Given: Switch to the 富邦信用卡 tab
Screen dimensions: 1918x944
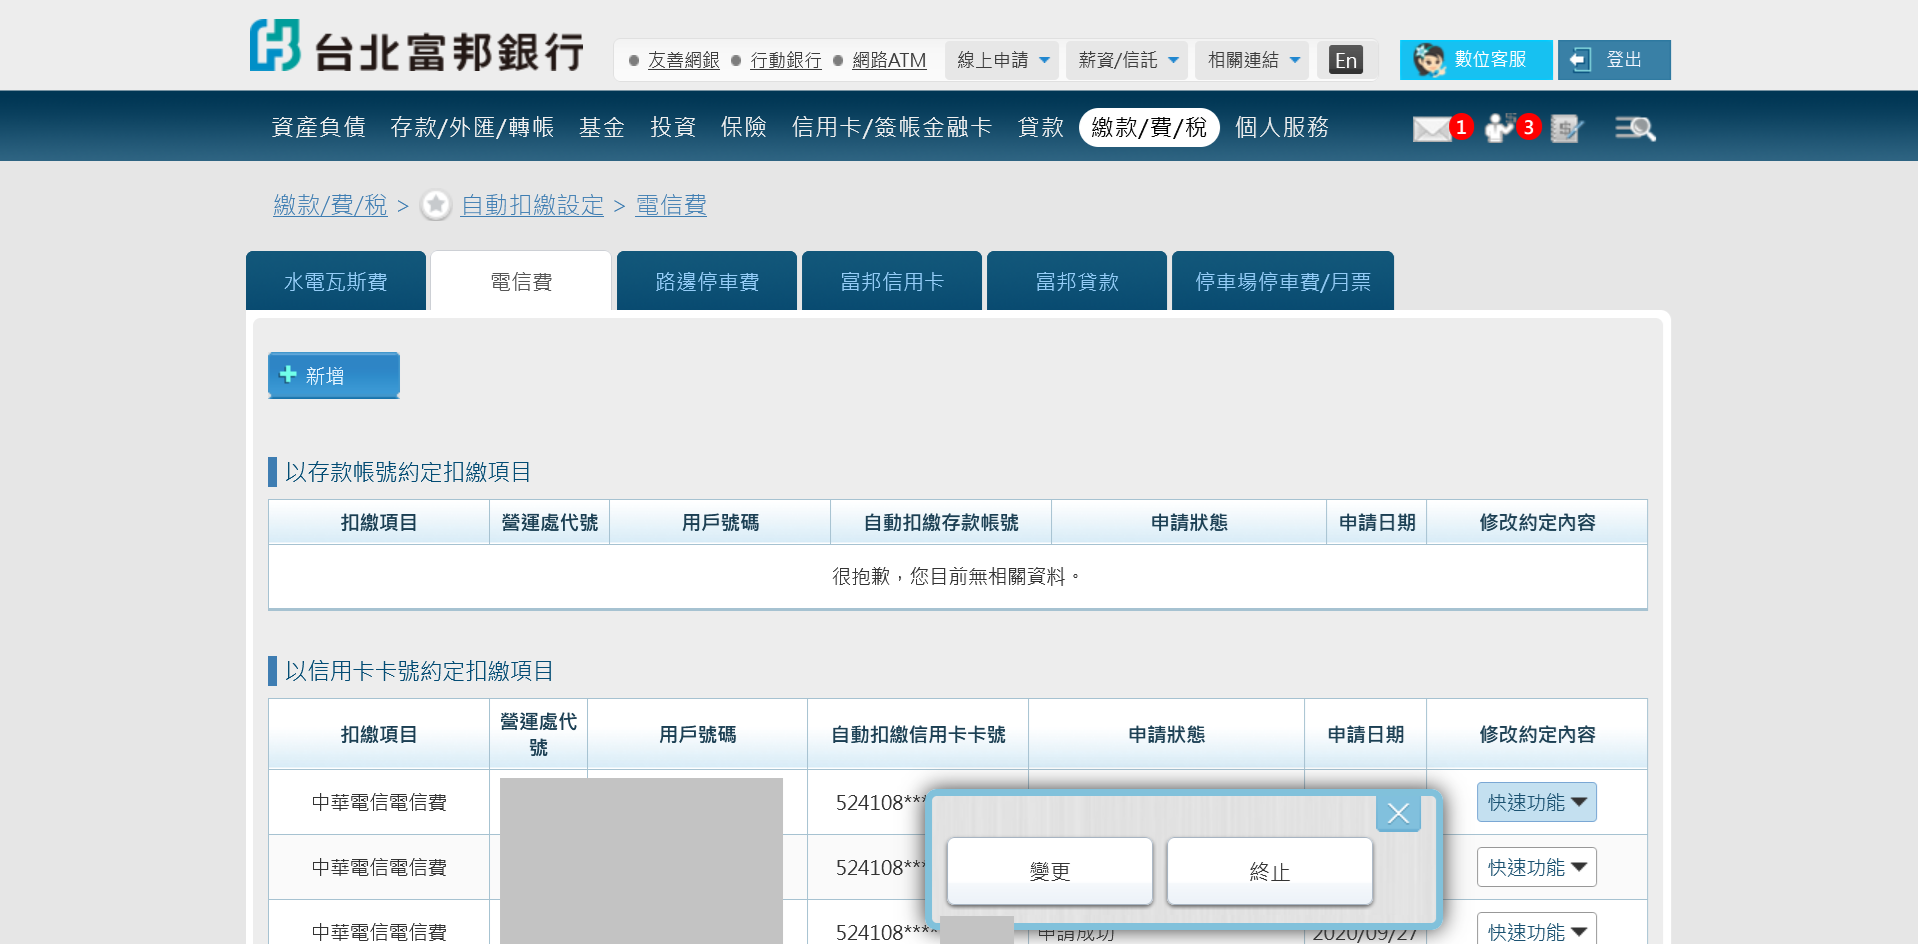Looking at the screenshot, I should click(892, 282).
